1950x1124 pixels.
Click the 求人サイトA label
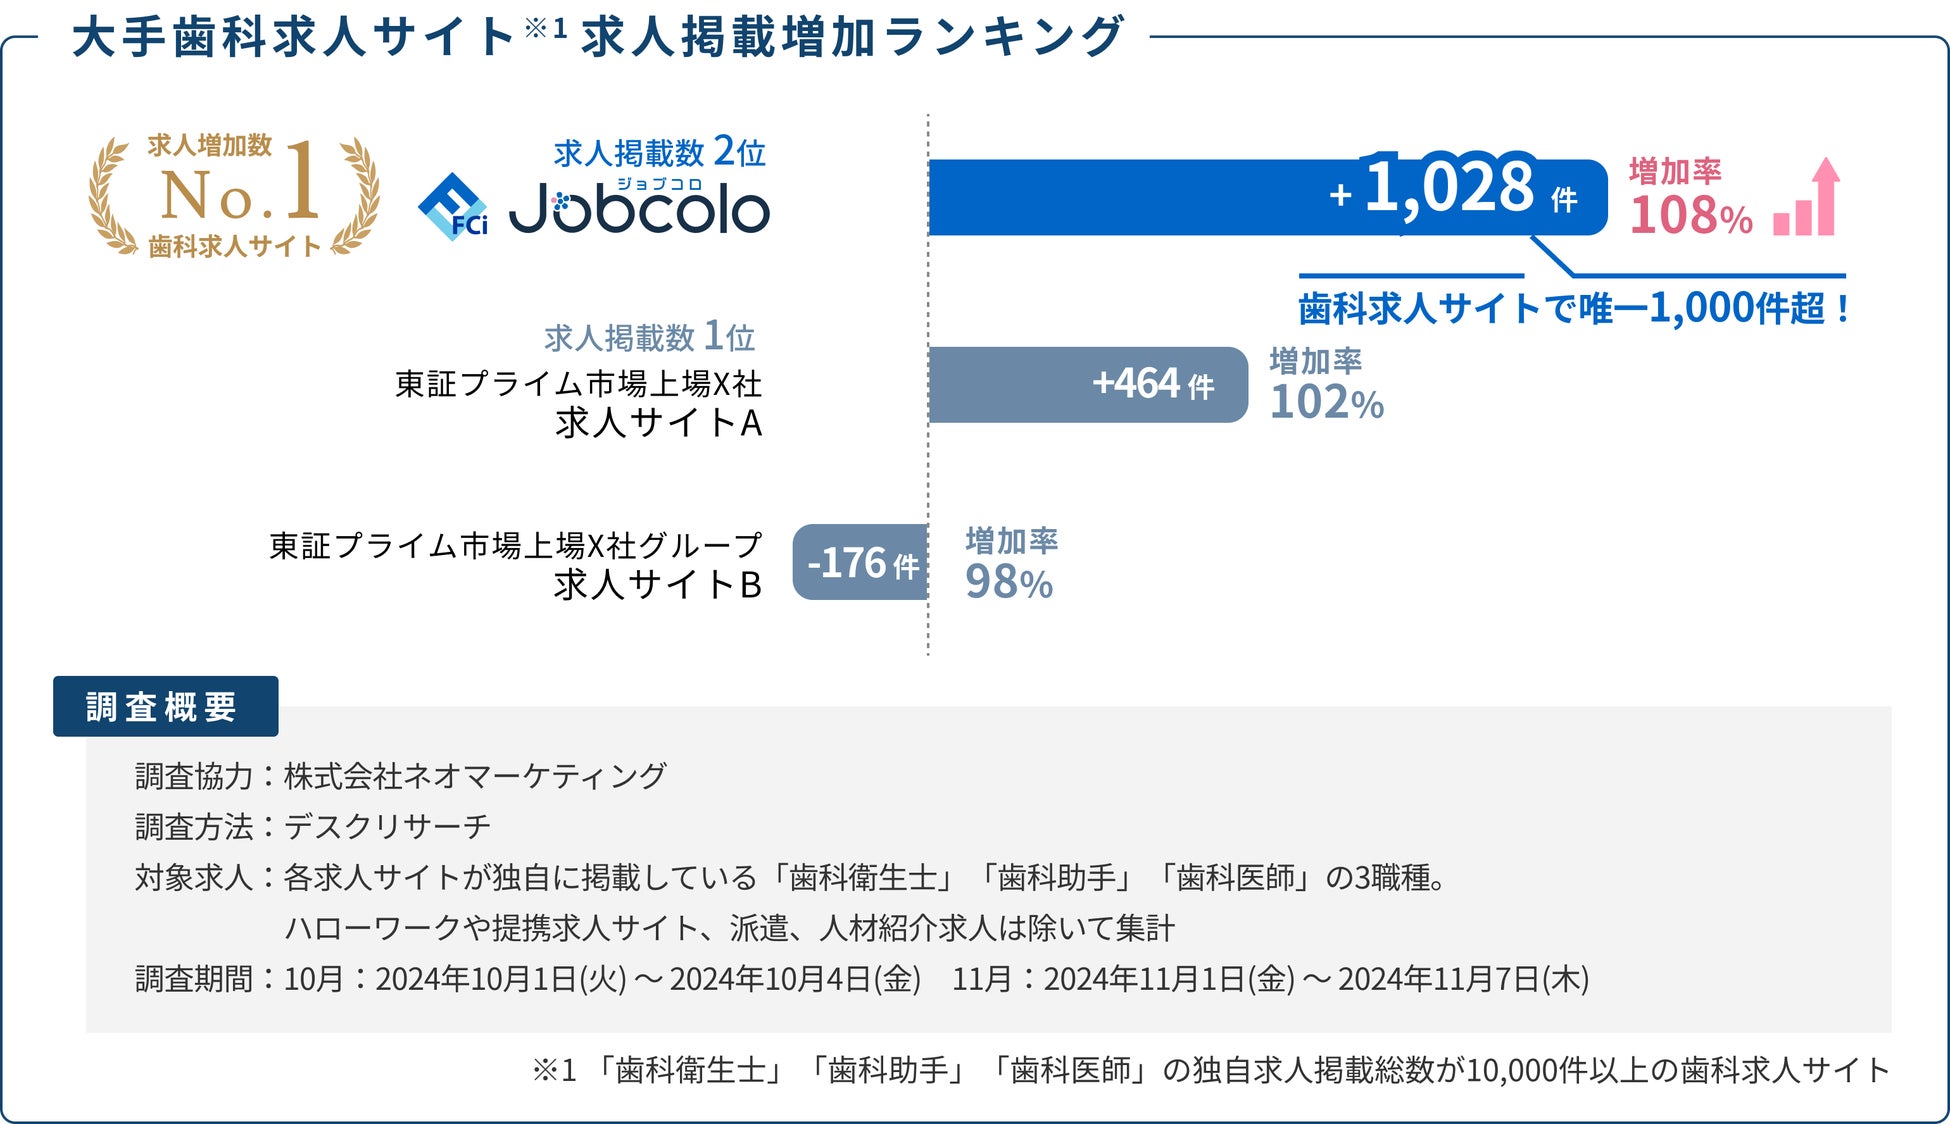(x=658, y=423)
